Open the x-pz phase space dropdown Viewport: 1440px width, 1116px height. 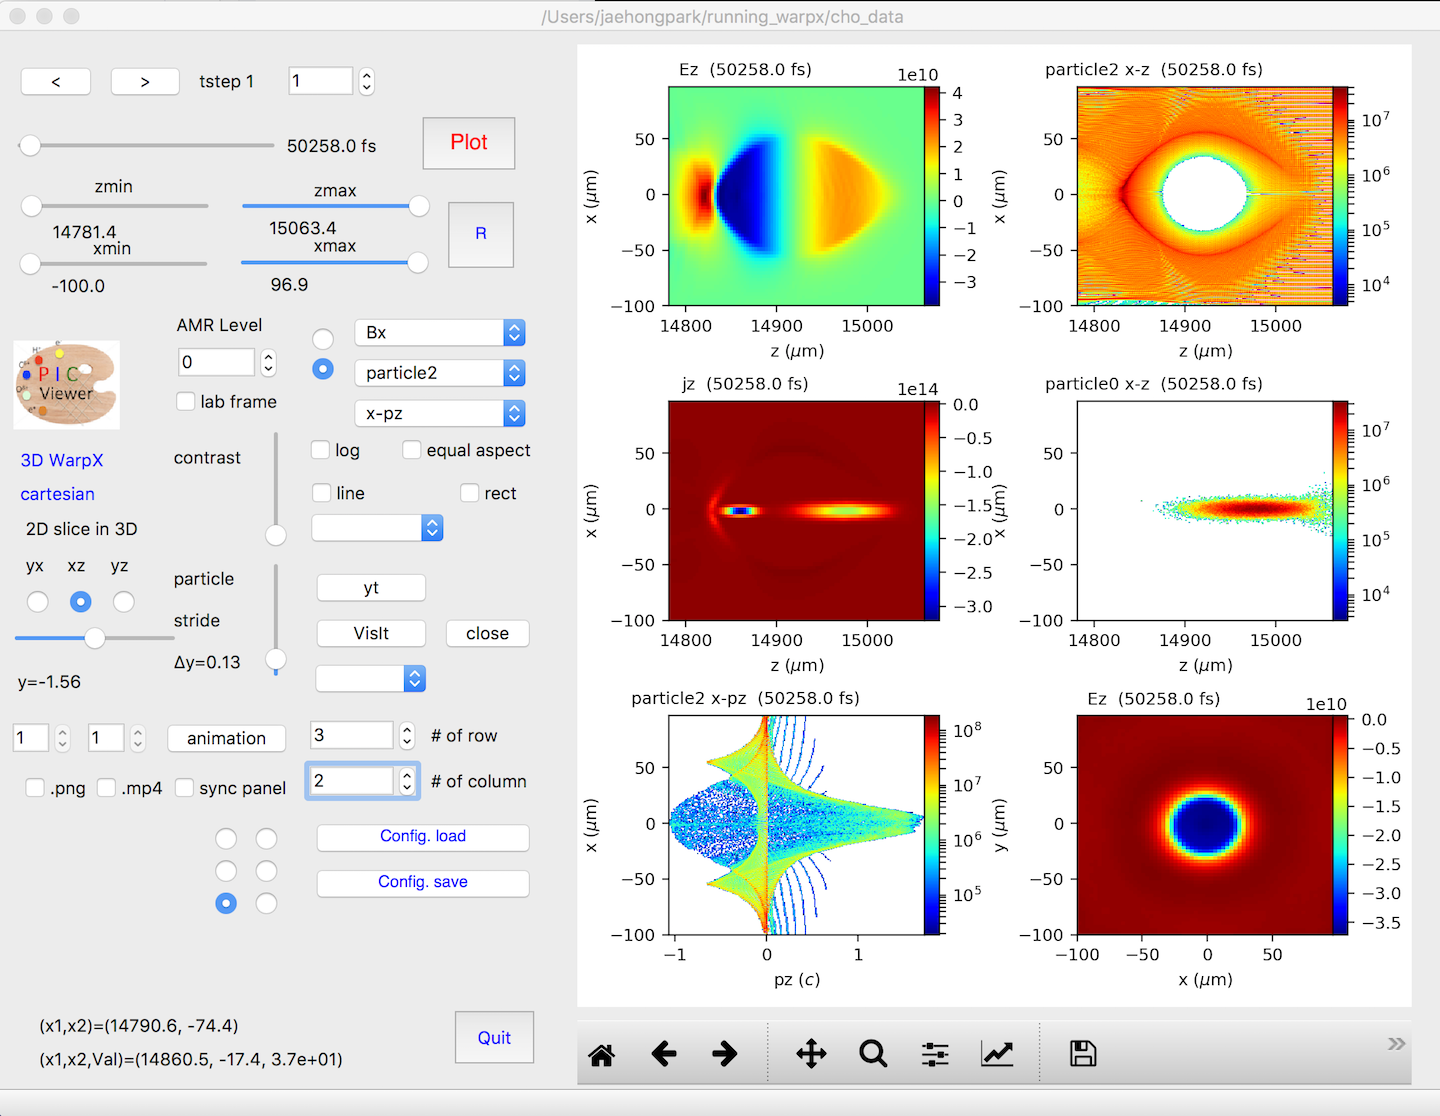point(440,413)
